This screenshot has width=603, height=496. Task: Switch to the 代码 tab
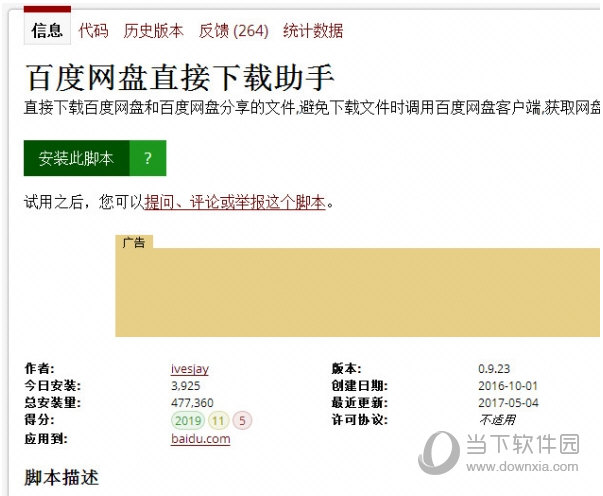click(93, 30)
